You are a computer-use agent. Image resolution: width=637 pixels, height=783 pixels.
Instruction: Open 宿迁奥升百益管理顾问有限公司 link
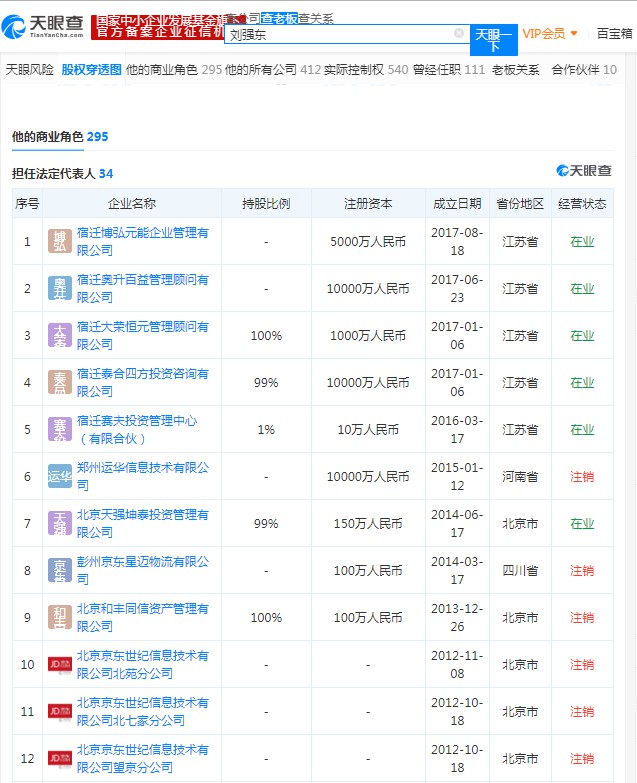pyautogui.click(x=143, y=288)
